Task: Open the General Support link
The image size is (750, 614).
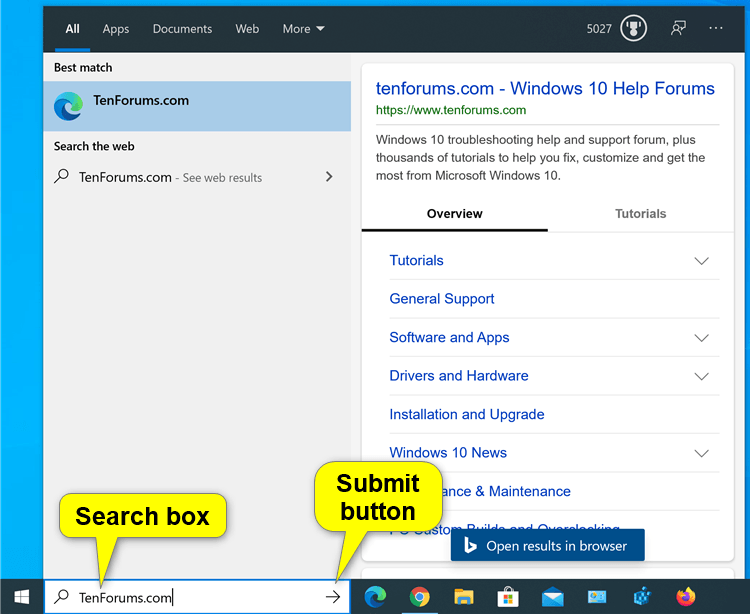Action: pos(441,299)
